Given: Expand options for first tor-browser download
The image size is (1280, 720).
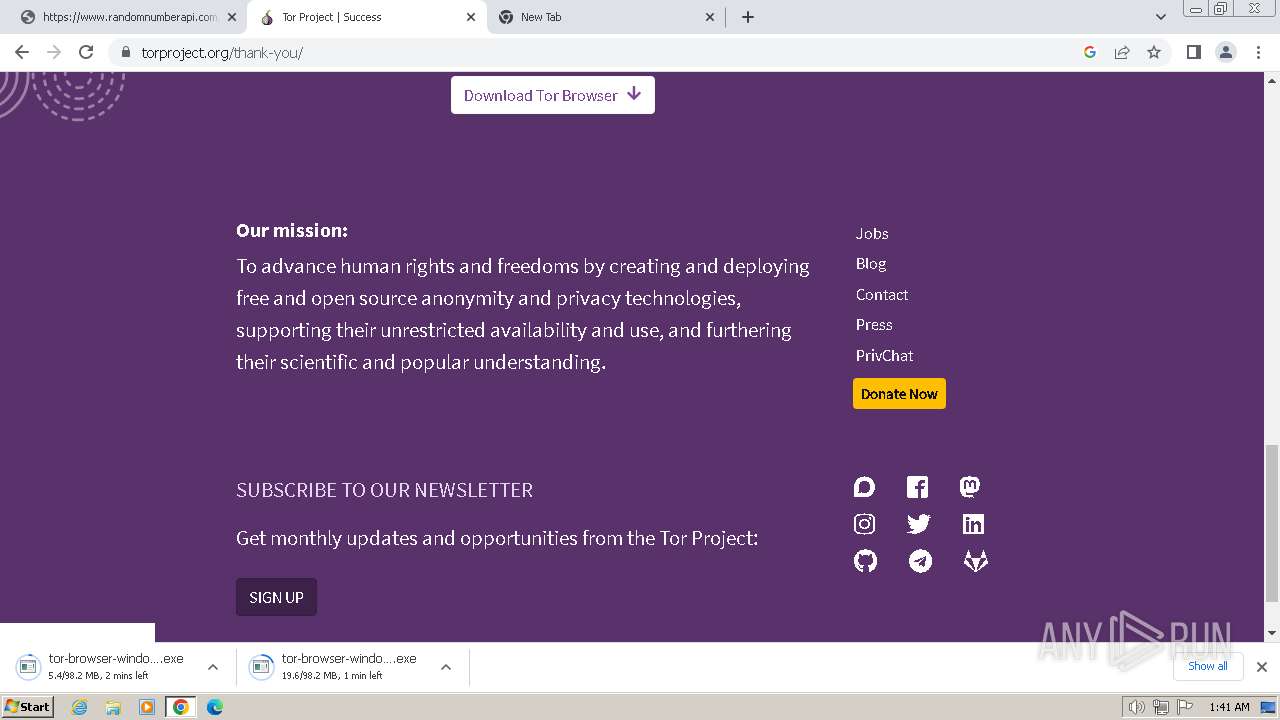Looking at the screenshot, I should pyautogui.click(x=213, y=667).
